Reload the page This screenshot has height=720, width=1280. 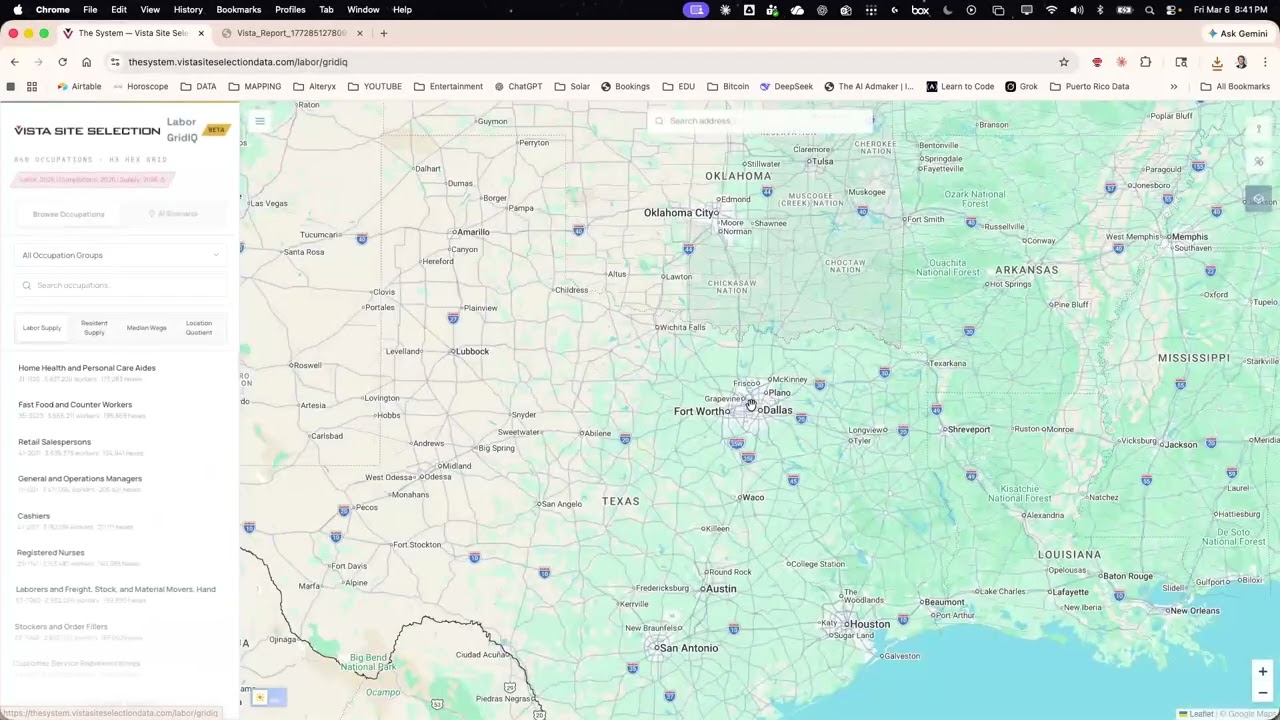point(62,62)
